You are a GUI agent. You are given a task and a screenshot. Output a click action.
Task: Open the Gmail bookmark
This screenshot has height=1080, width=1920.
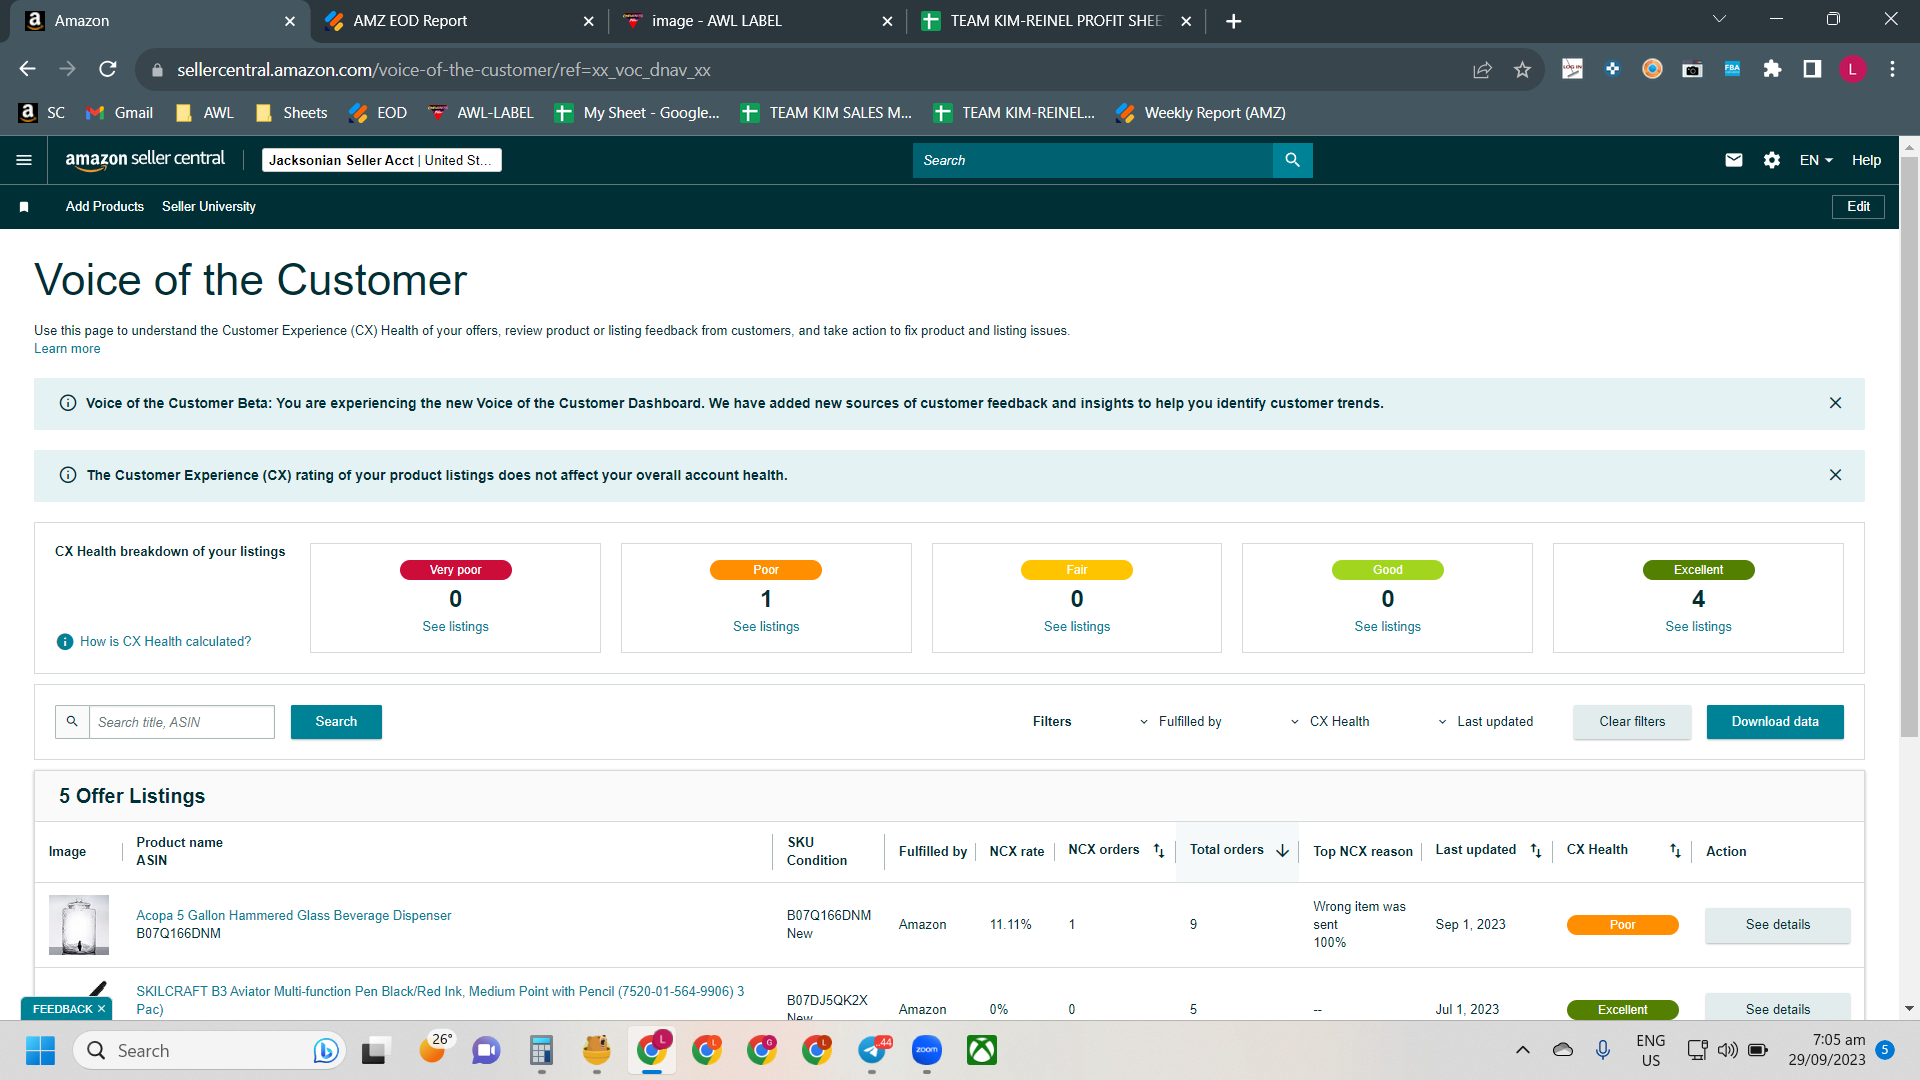120,113
